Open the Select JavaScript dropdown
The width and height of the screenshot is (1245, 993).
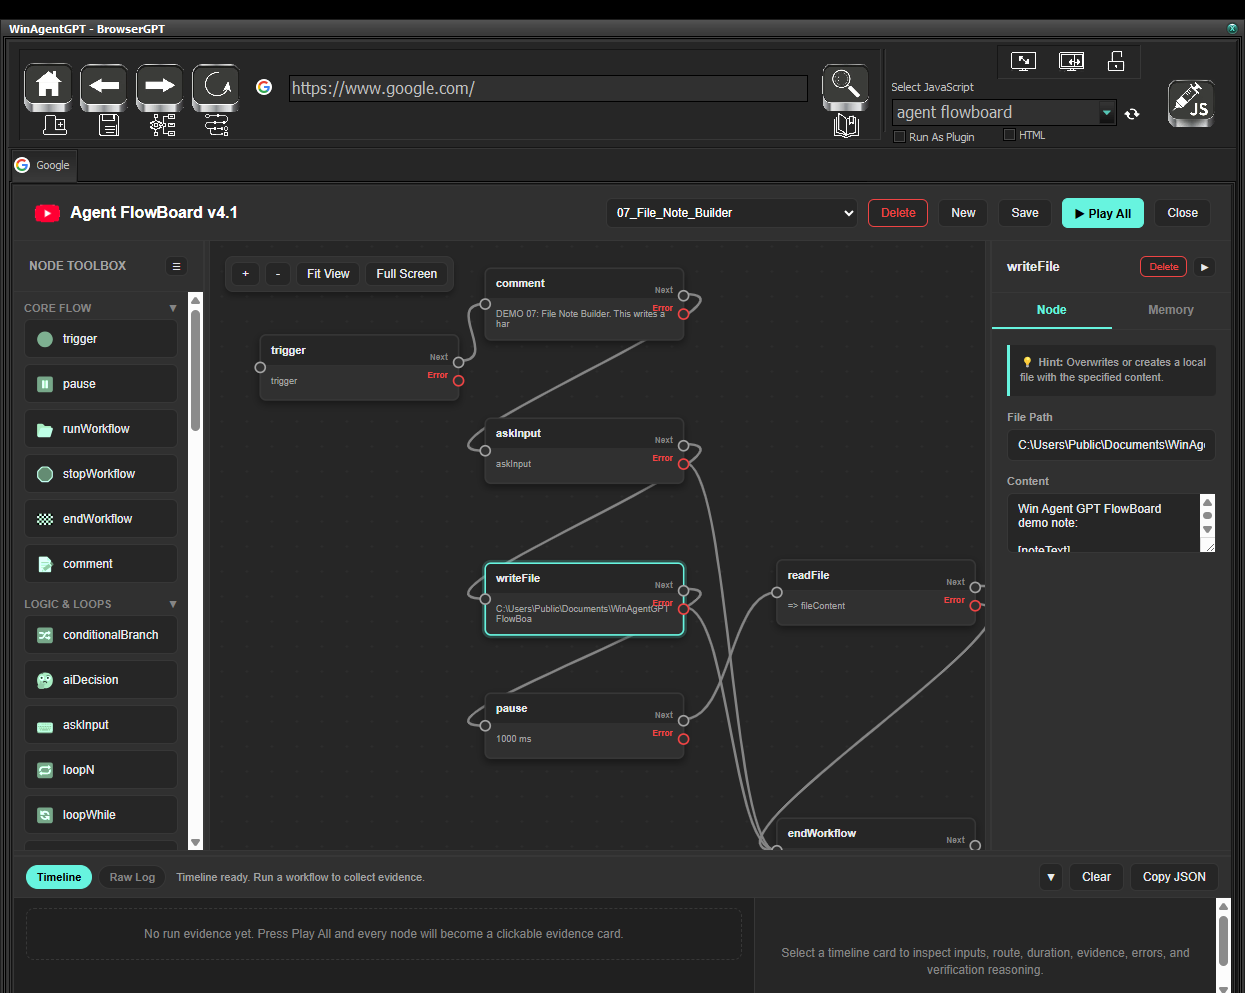point(1004,113)
